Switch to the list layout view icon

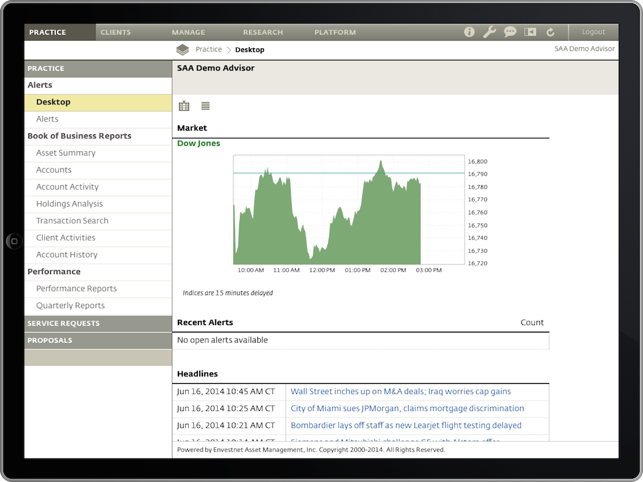[x=205, y=106]
